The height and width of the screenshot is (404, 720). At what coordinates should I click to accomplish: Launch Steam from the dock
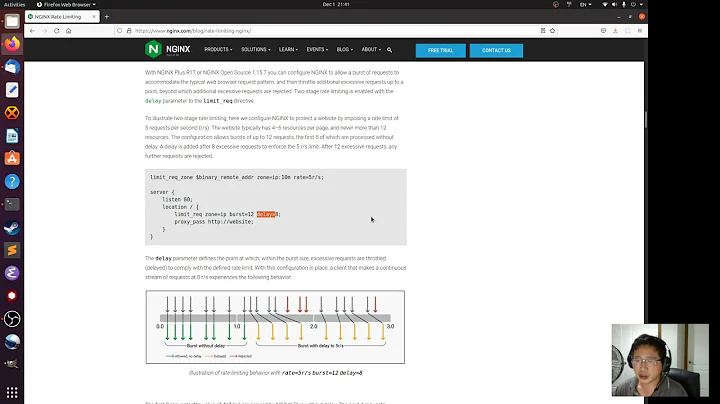(12, 227)
